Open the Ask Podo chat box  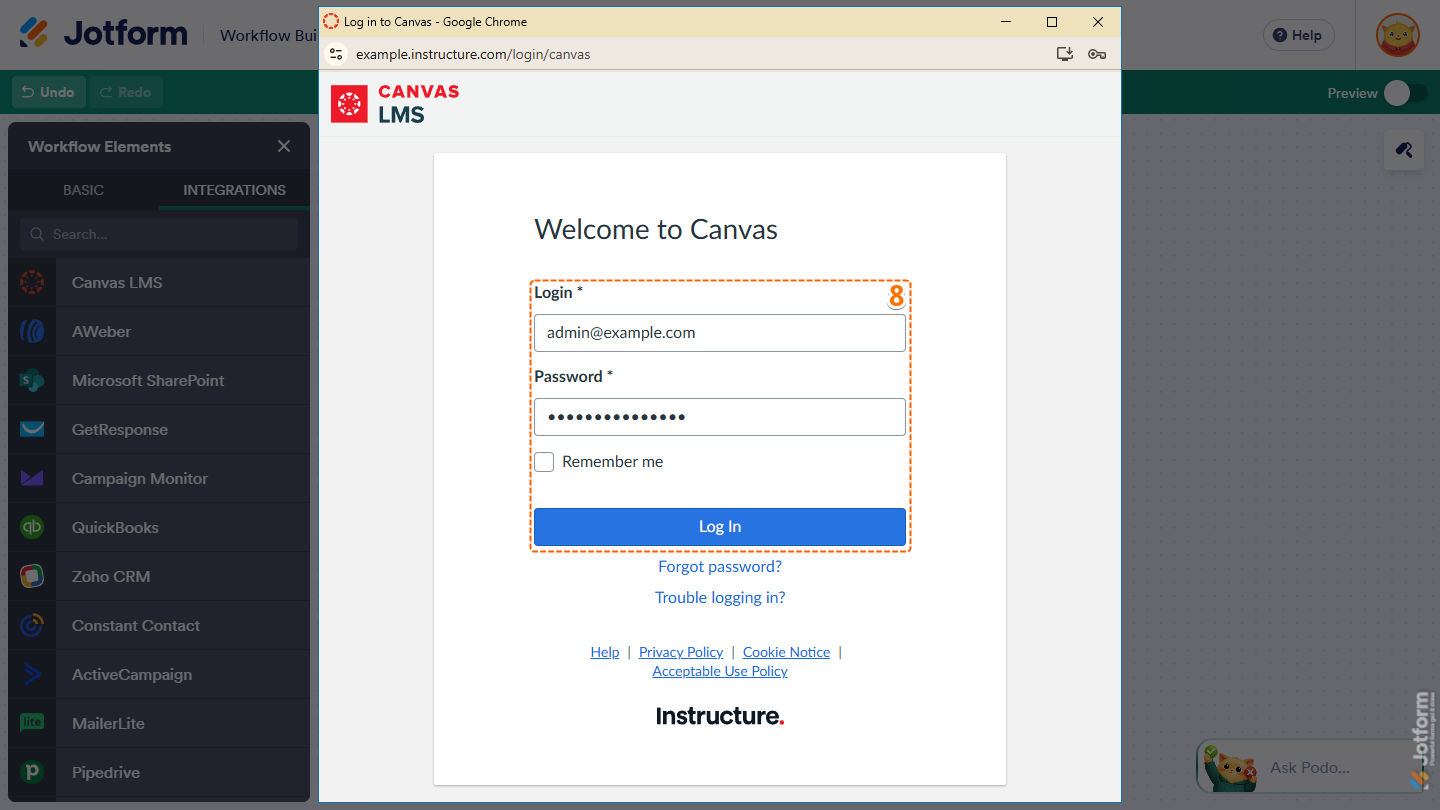[x=1310, y=768]
